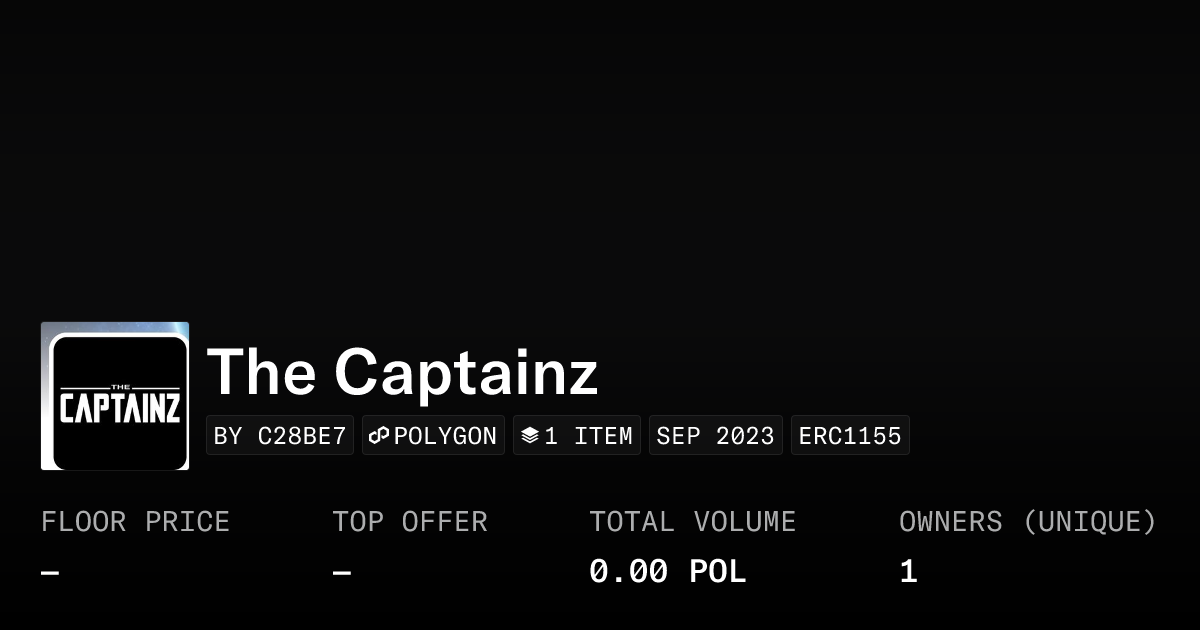Image resolution: width=1200 pixels, height=630 pixels.
Task: Click the empty dark banner area
Action: pos(600,160)
